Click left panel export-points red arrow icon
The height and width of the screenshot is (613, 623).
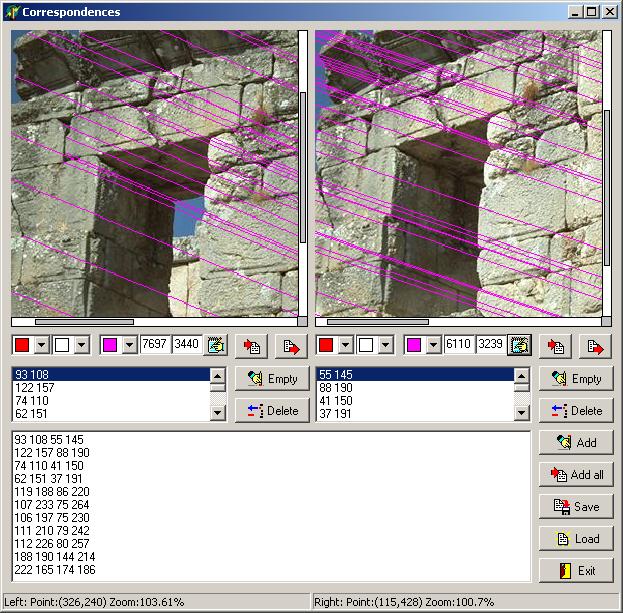click(291, 346)
